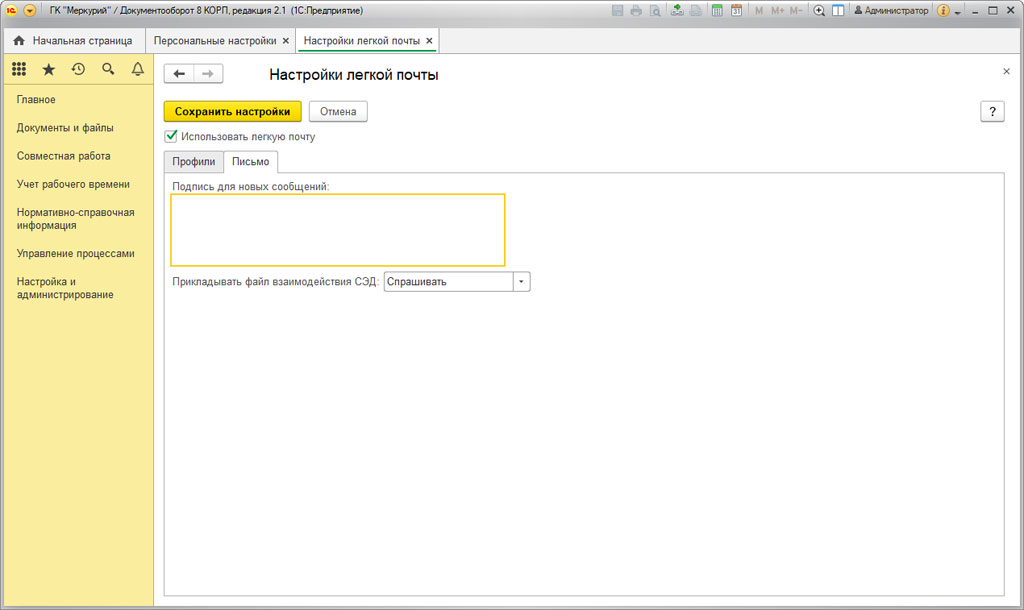Open the calculator icon in title bar
1024x610 pixels.
point(717,11)
